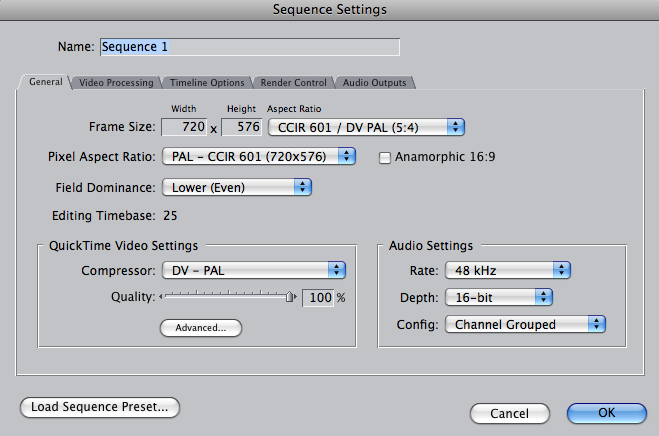
Task: Click the sequence Name text field
Action: point(248,46)
